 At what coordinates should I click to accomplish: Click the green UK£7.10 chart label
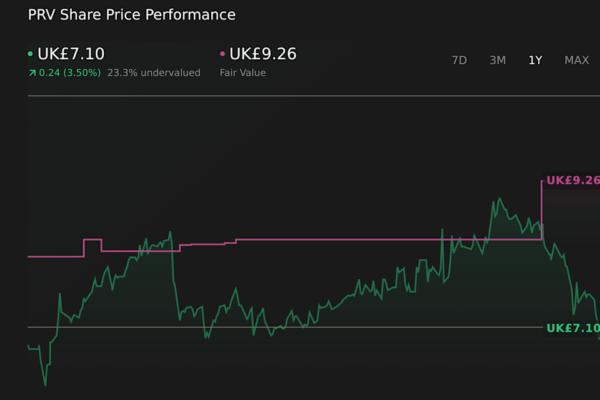pos(572,328)
